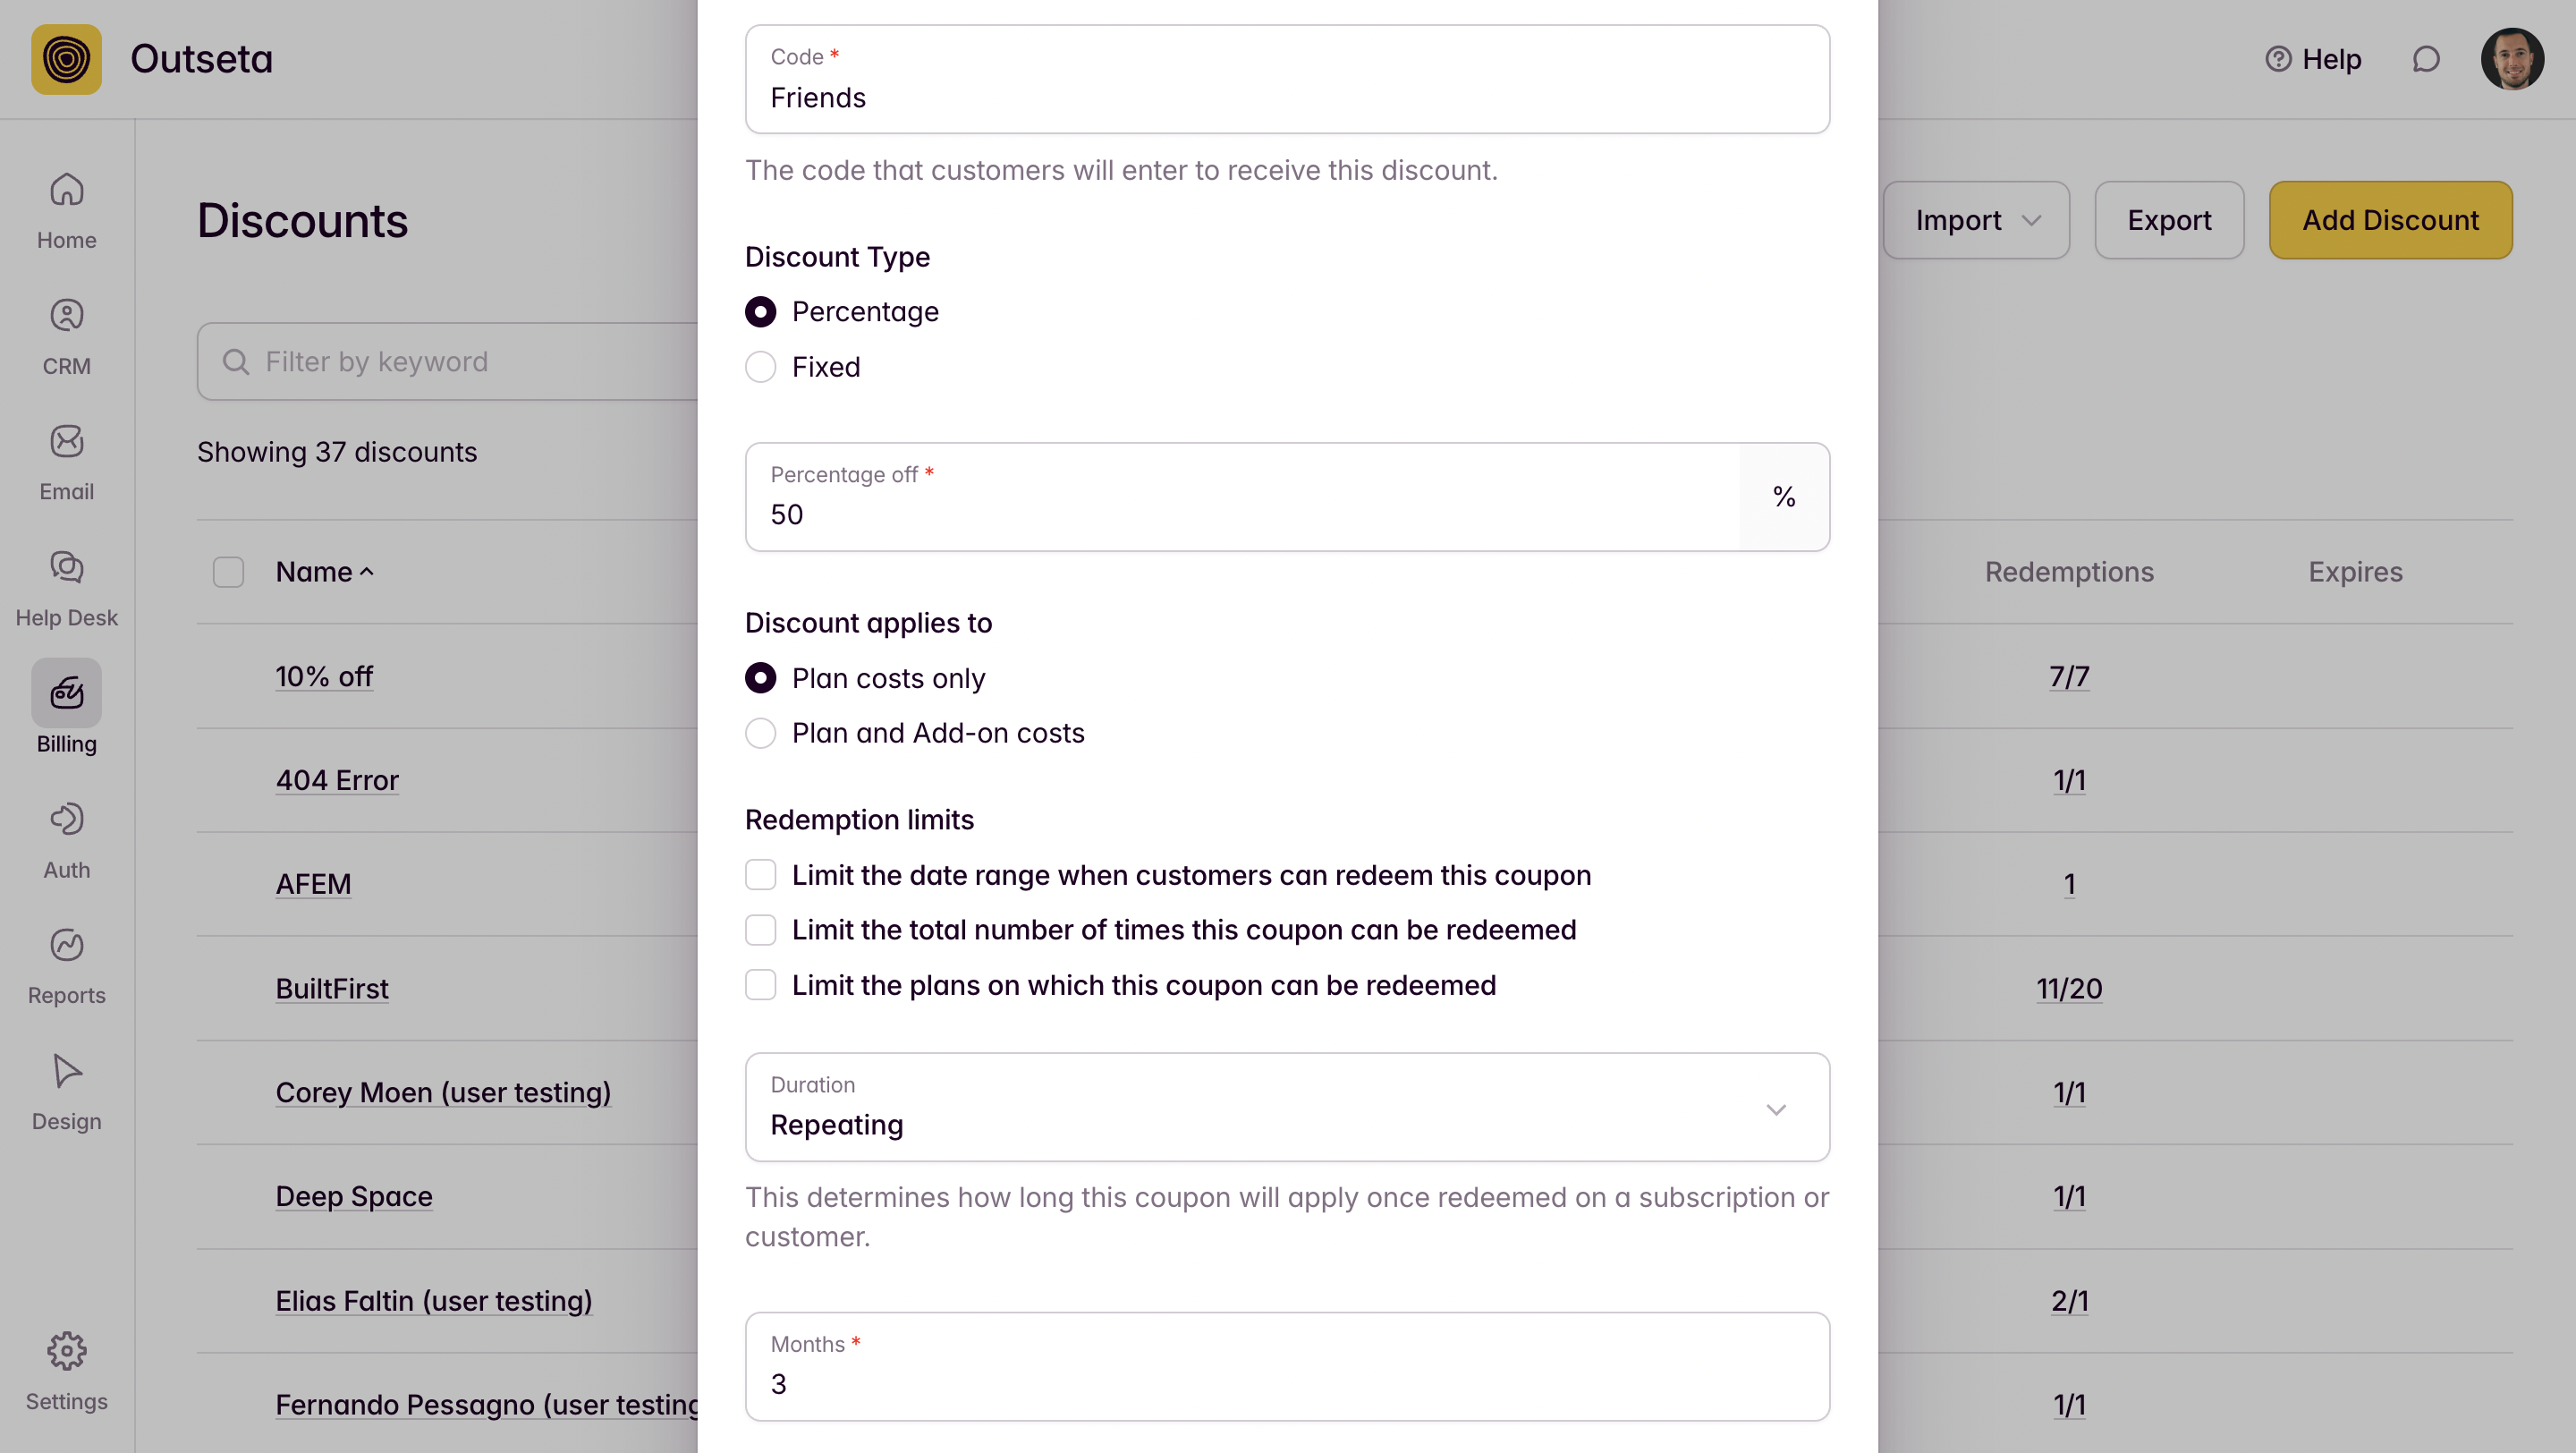Click the Add Discount button
The width and height of the screenshot is (2576, 1453).
[x=2389, y=220]
